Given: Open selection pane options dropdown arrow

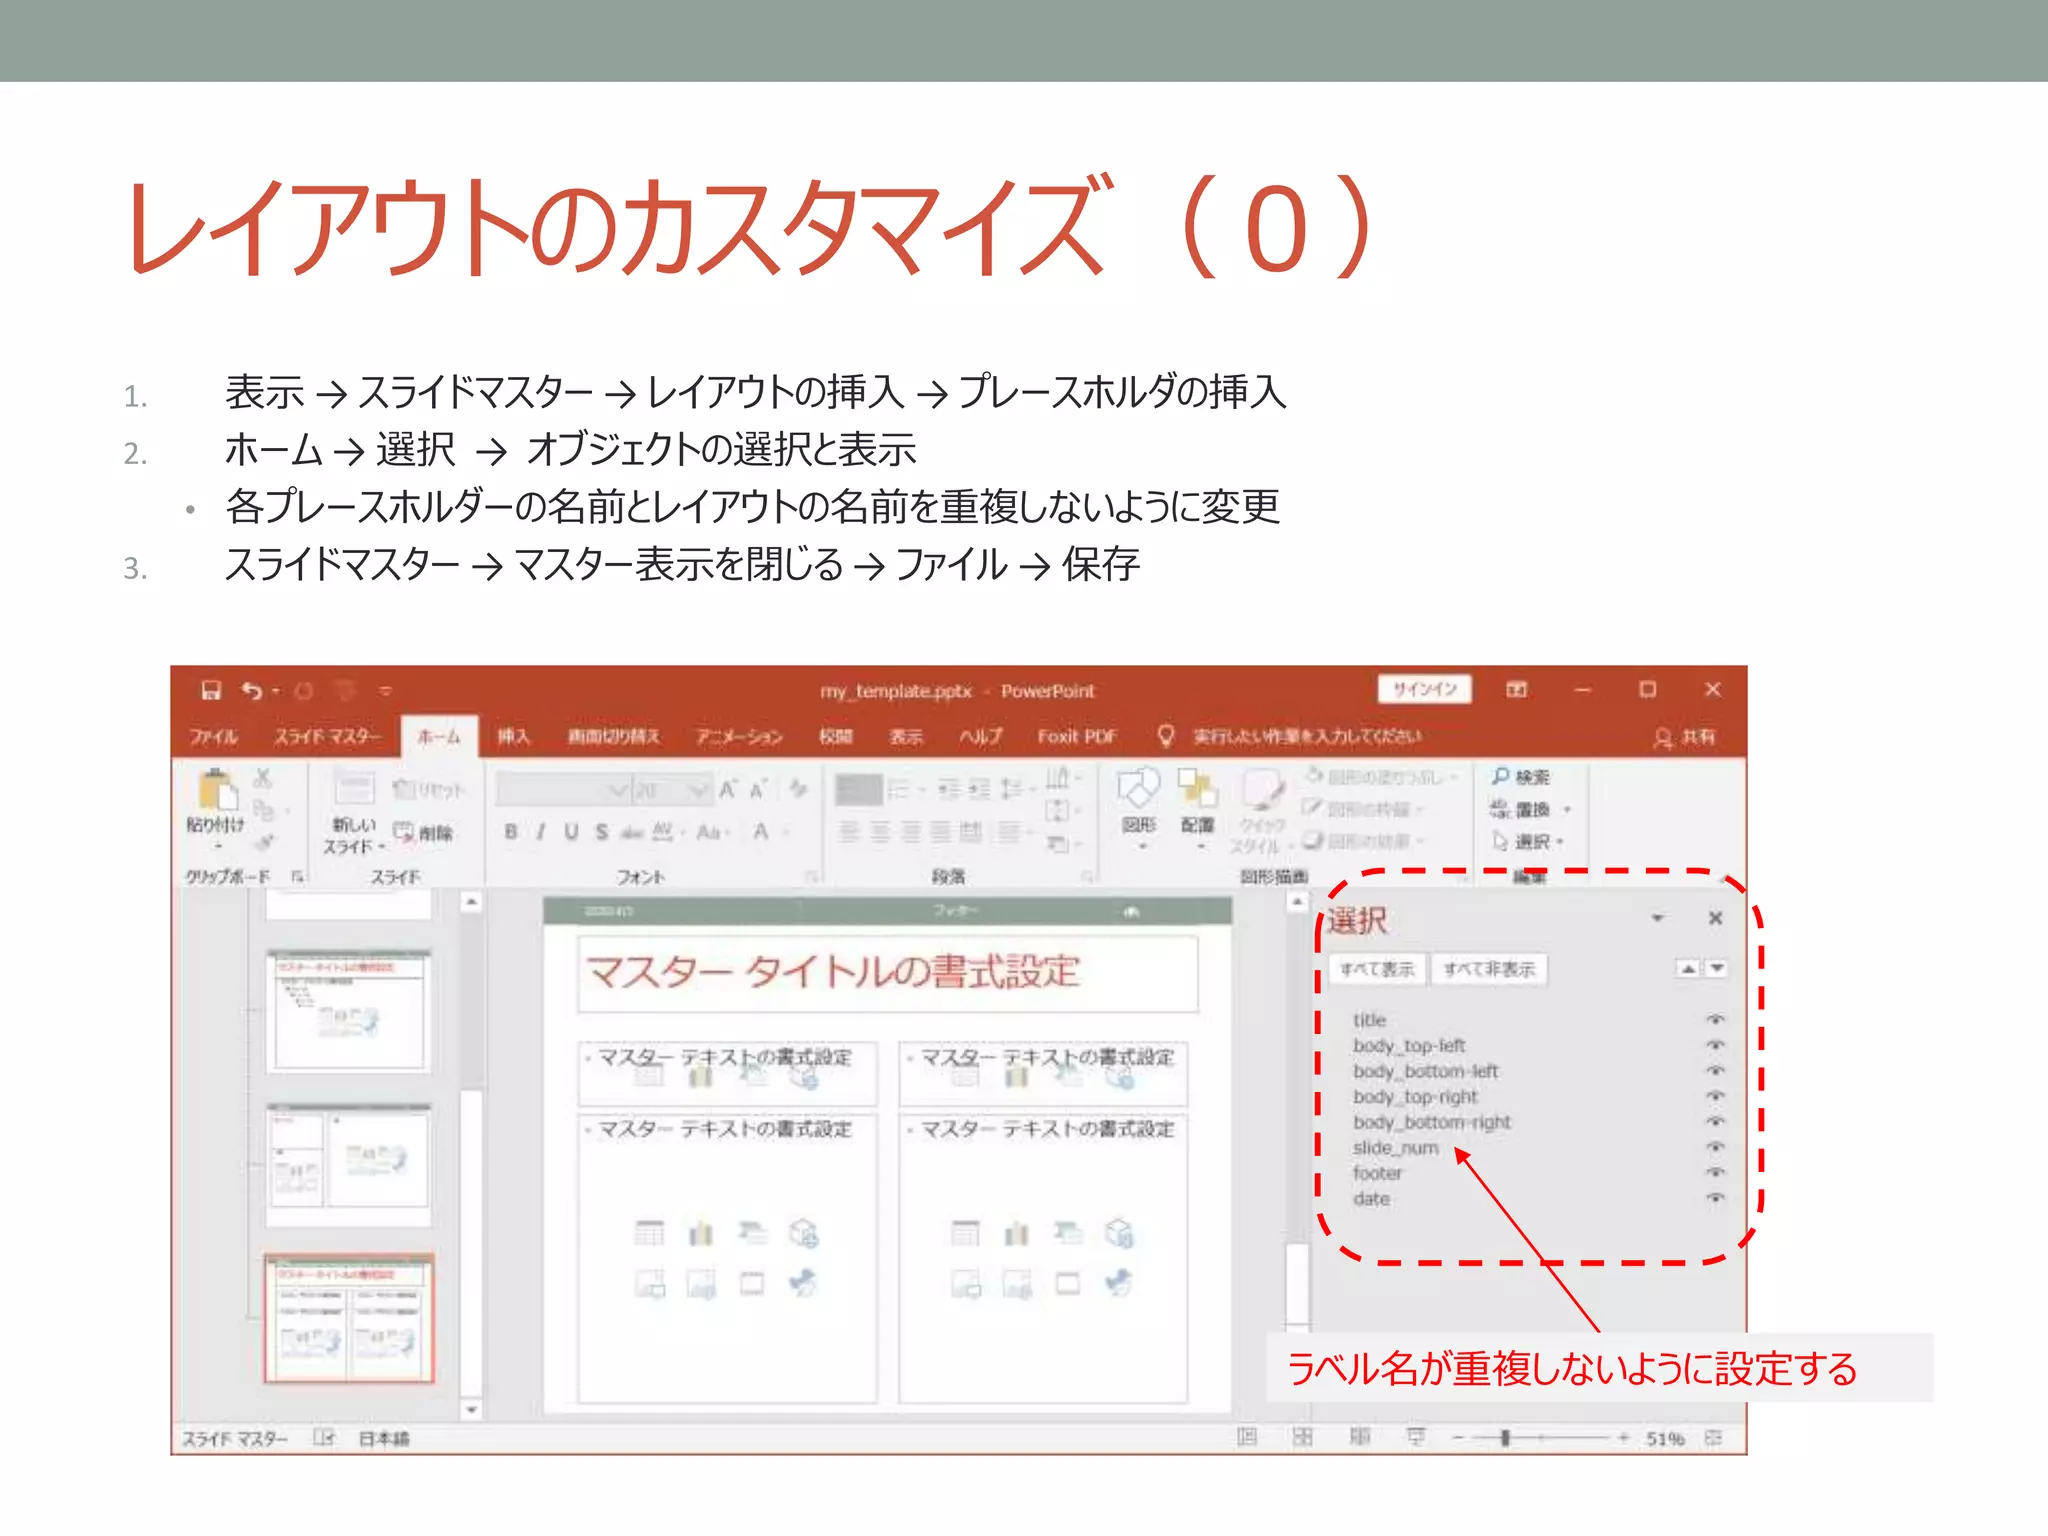Looking at the screenshot, I should click(x=1657, y=918).
